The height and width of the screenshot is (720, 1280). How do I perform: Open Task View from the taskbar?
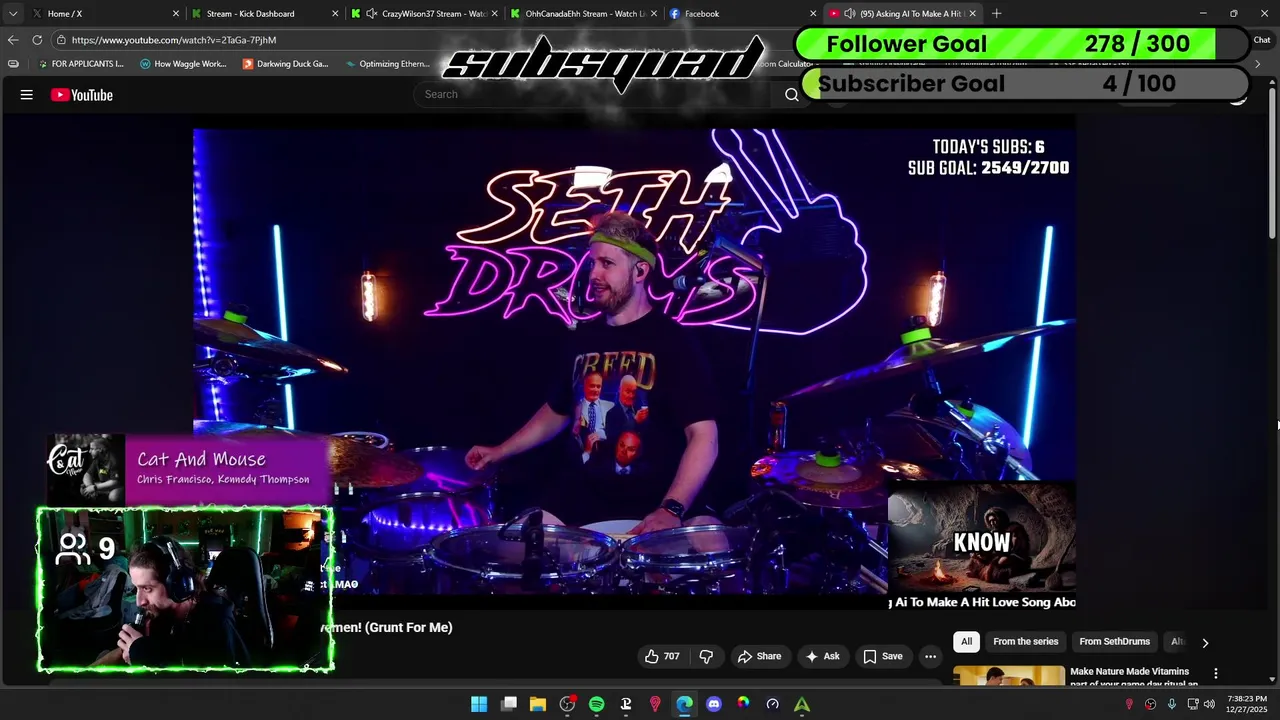tap(509, 704)
